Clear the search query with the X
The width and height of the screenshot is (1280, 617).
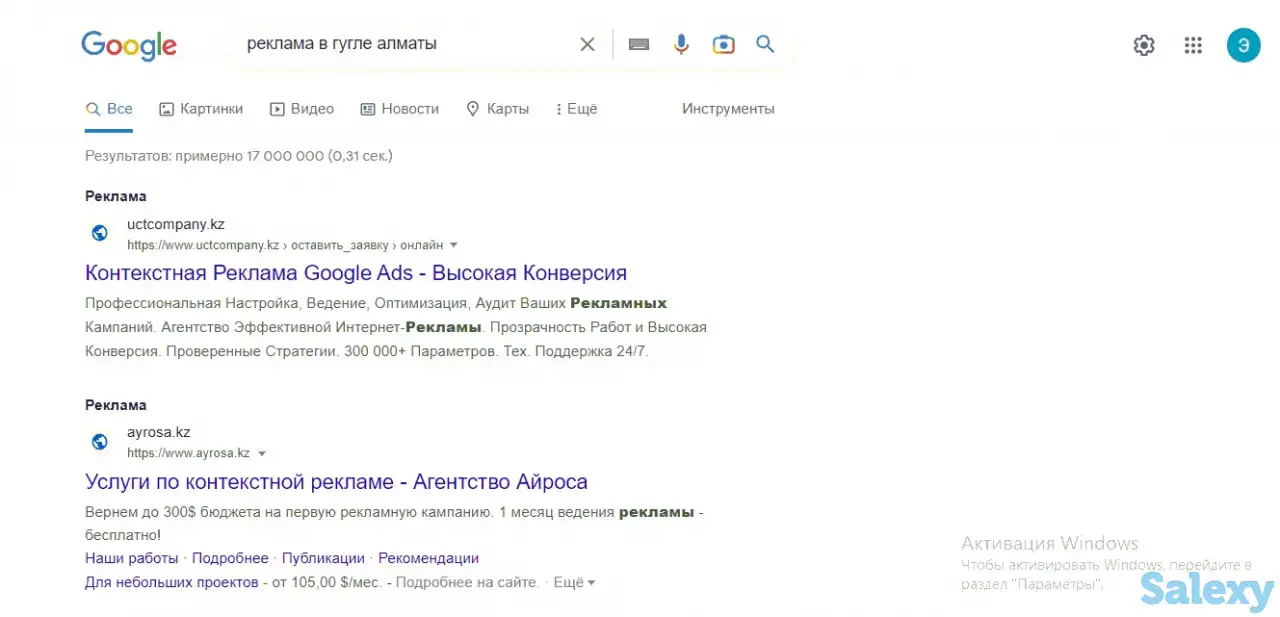tap(587, 44)
